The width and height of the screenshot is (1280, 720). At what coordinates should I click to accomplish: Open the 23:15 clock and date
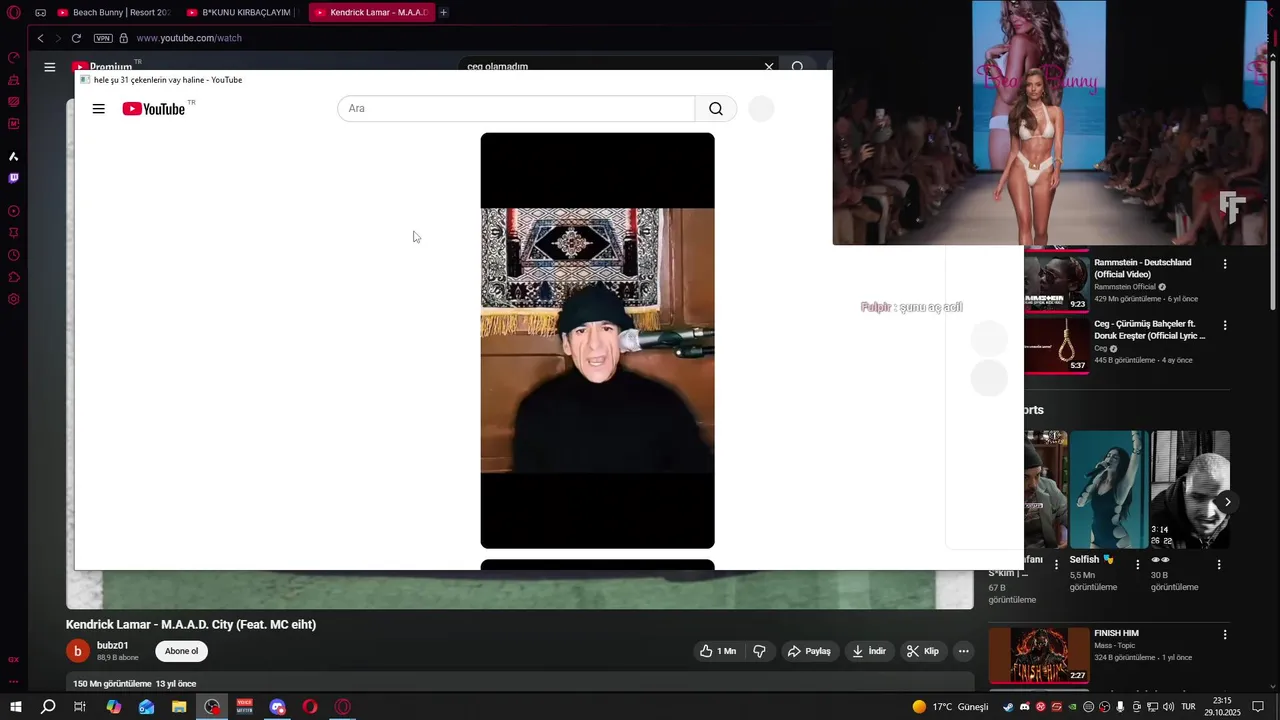(1222, 707)
